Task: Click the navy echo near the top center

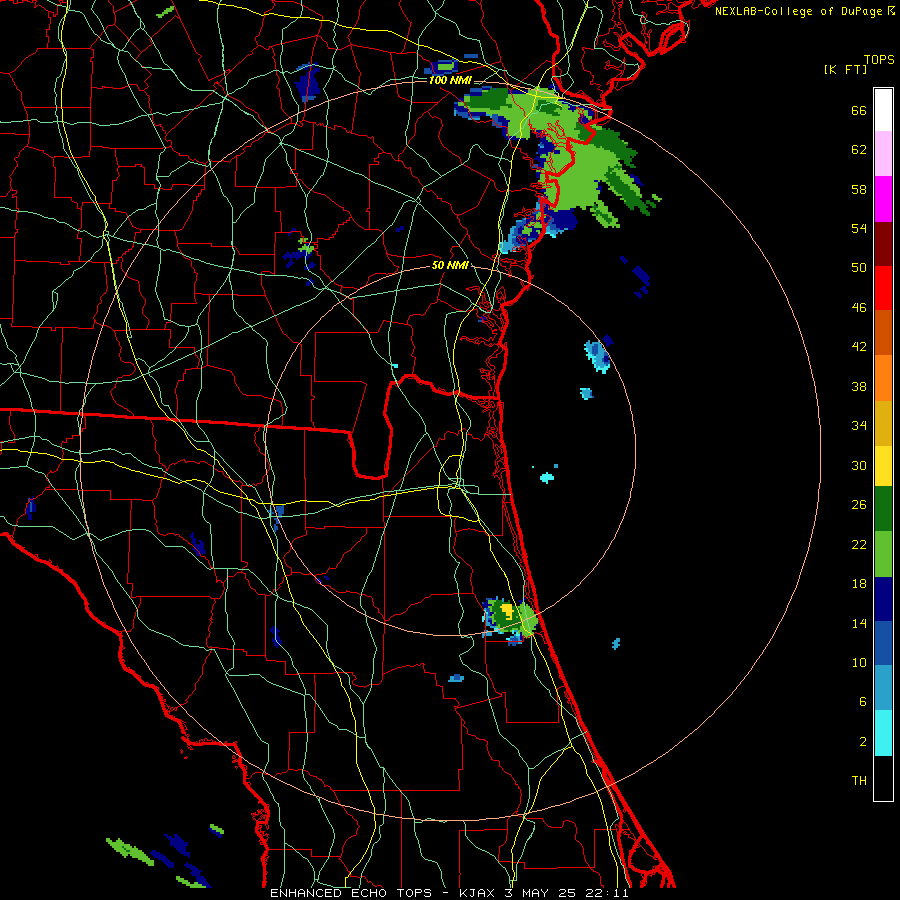Action: coord(307,82)
